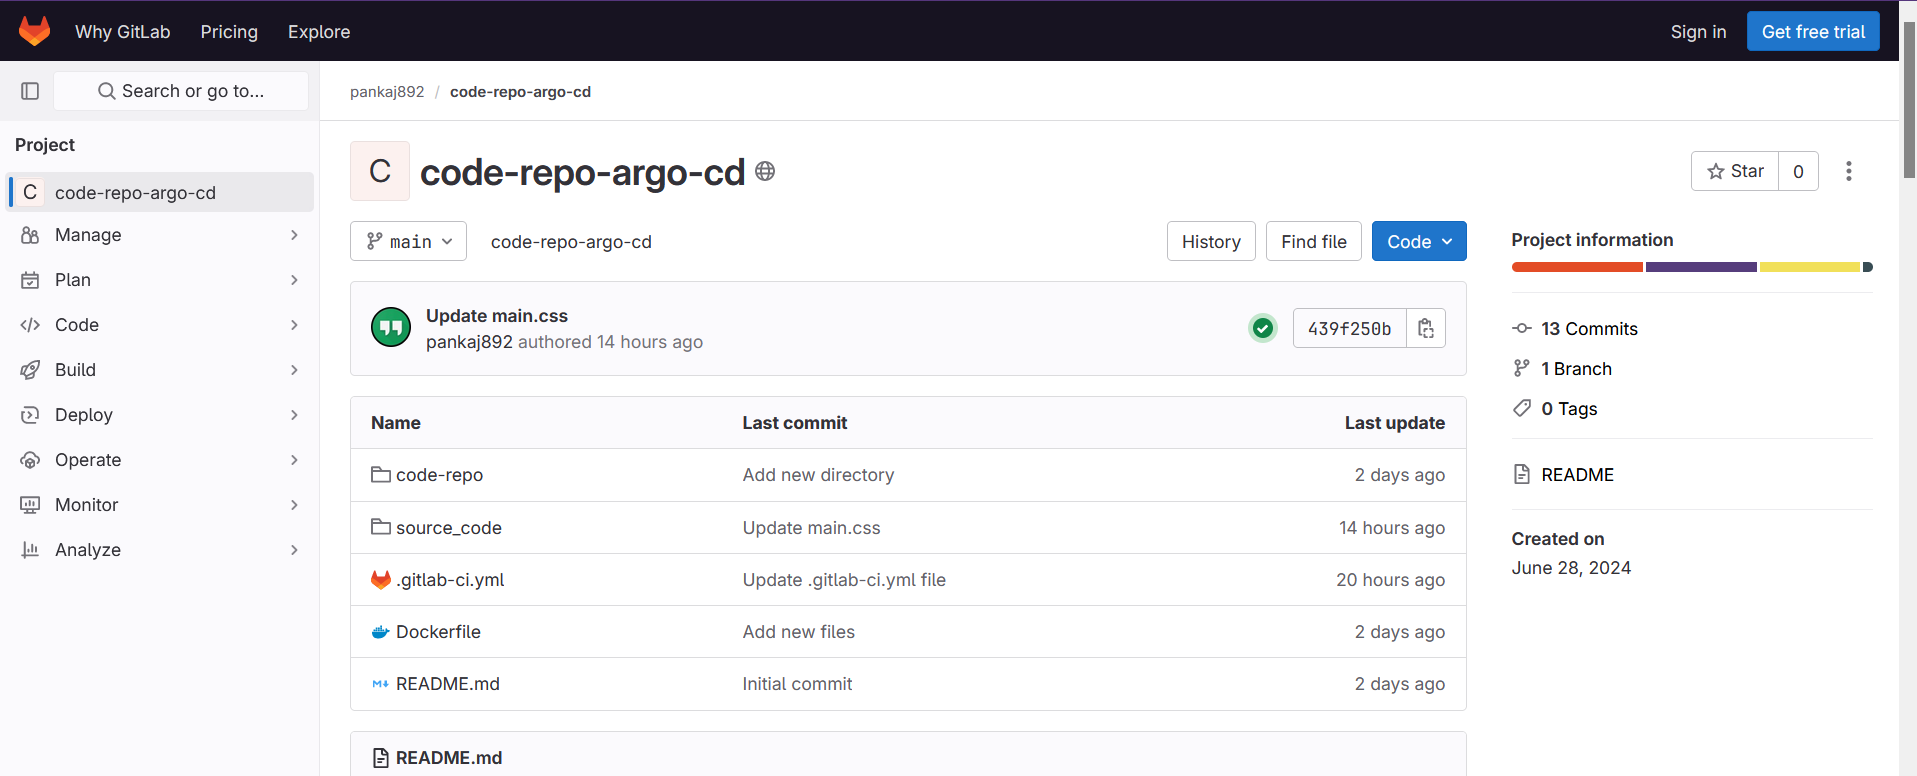Click the Add new directory commit message
Image resolution: width=1917 pixels, height=776 pixels.
point(818,475)
